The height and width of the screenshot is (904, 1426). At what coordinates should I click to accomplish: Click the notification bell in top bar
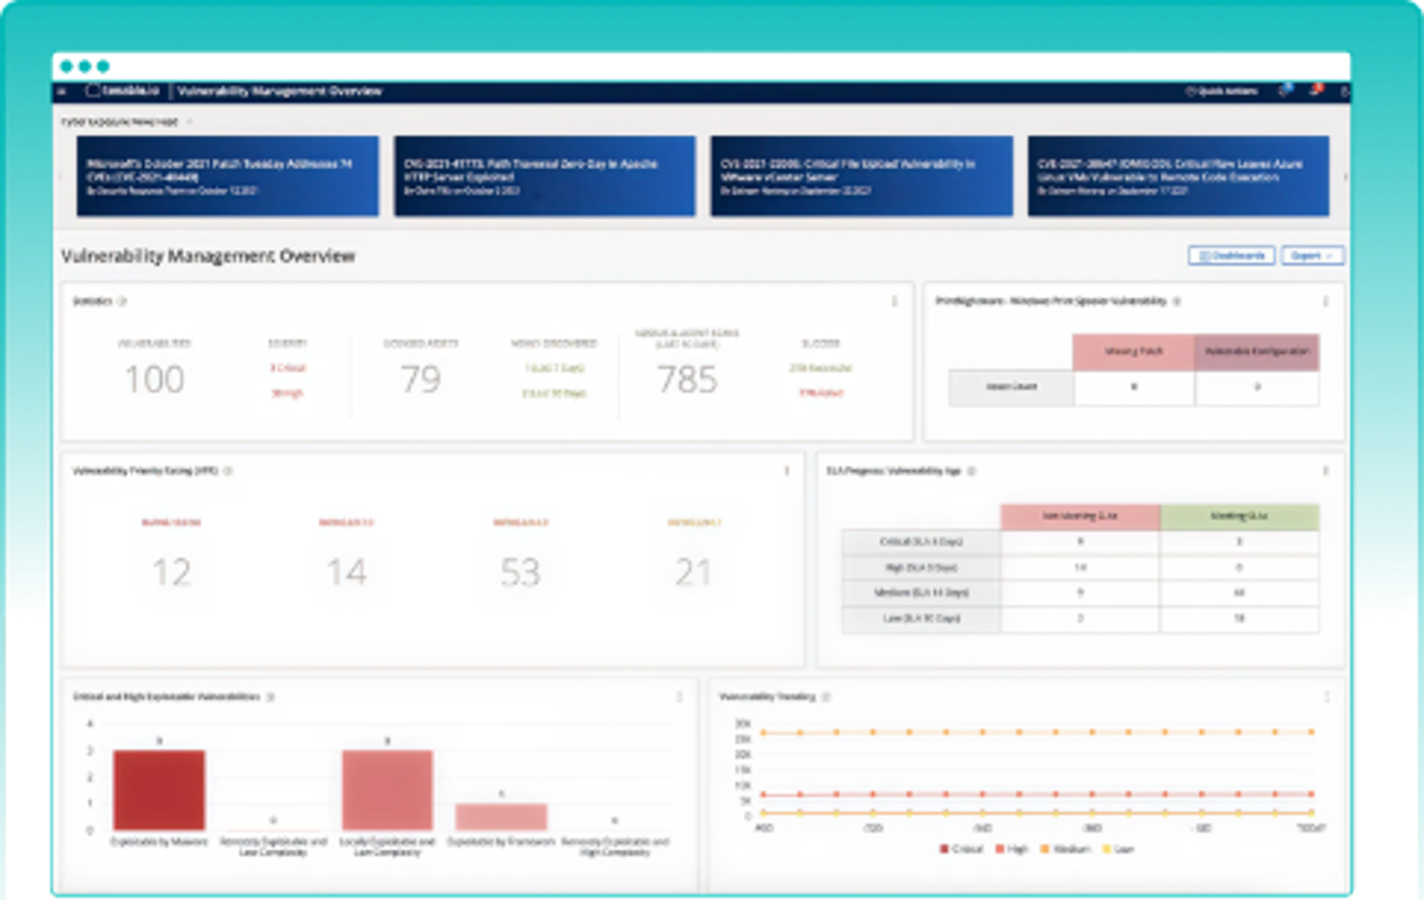[1314, 90]
